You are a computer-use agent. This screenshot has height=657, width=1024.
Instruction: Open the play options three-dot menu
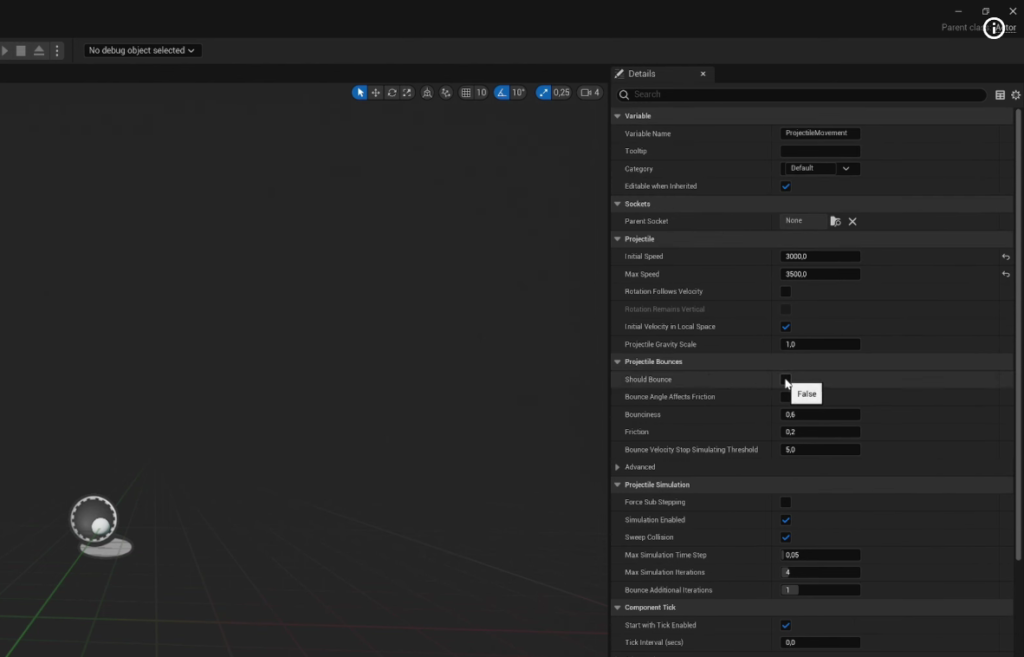[x=57, y=50]
